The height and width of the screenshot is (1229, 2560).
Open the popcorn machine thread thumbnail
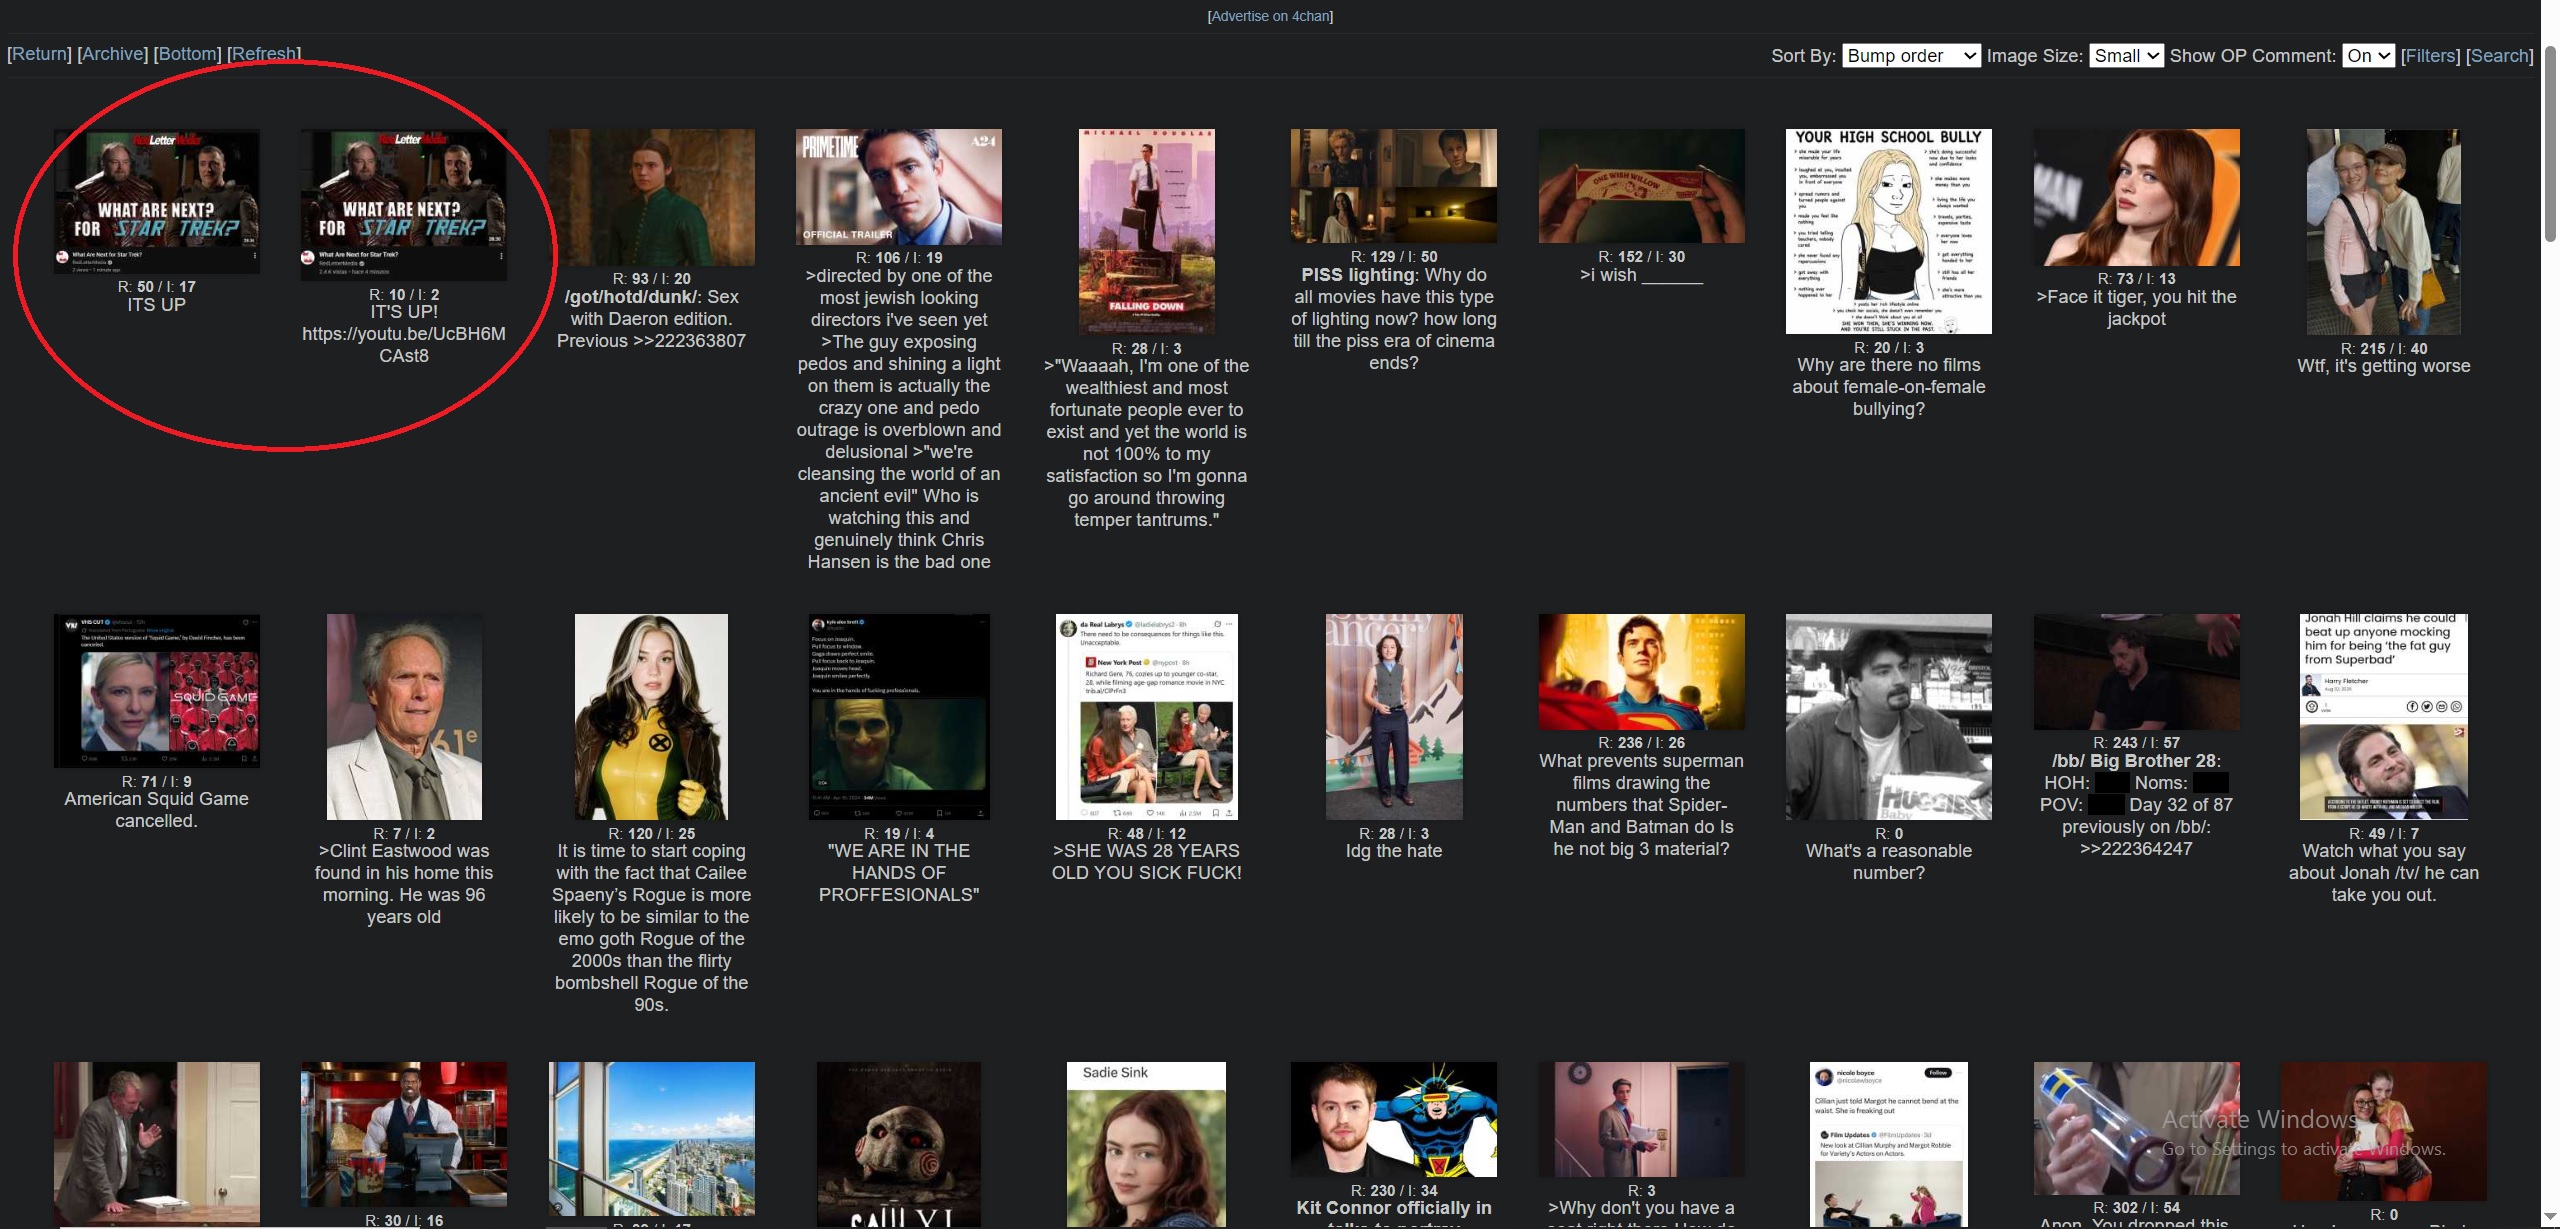coord(404,1134)
